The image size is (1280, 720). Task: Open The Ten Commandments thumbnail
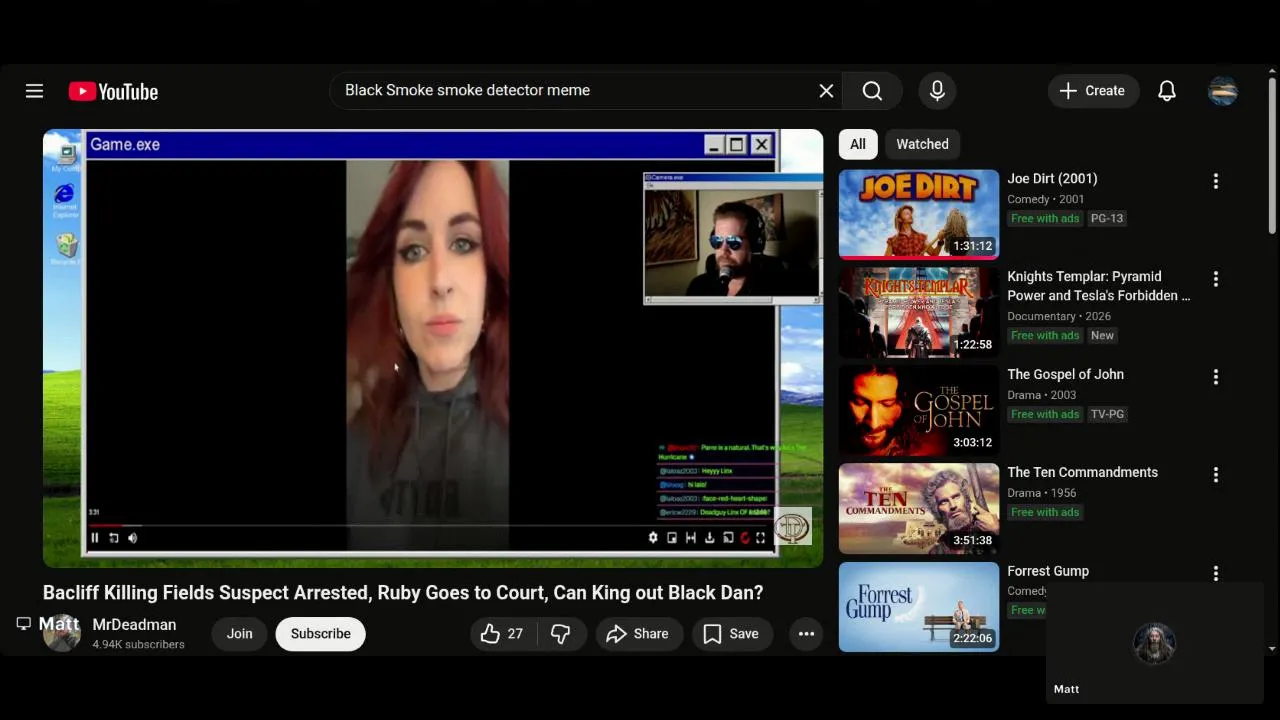pos(919,508)
